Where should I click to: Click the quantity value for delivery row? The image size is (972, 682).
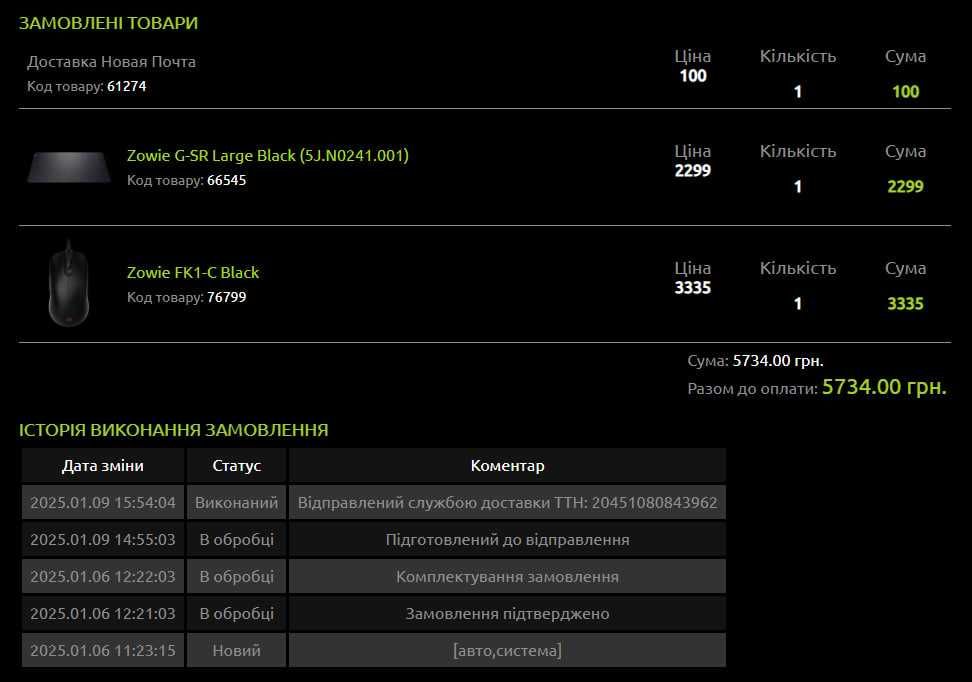click(798, 92)
